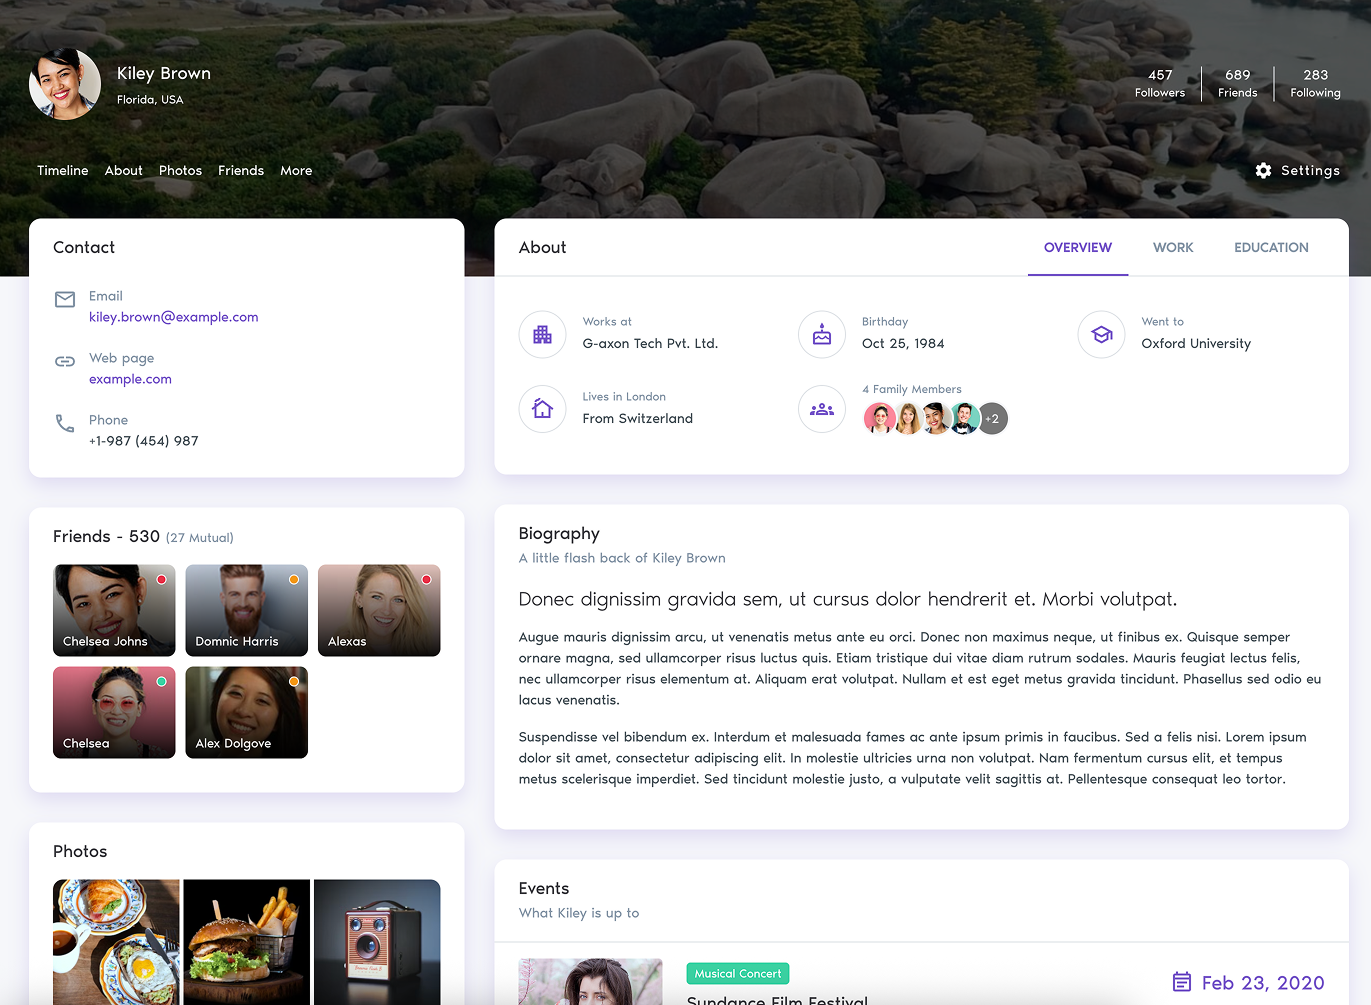
Task: Expand the +2 family members badge
Action: click(x=992, y=418)
